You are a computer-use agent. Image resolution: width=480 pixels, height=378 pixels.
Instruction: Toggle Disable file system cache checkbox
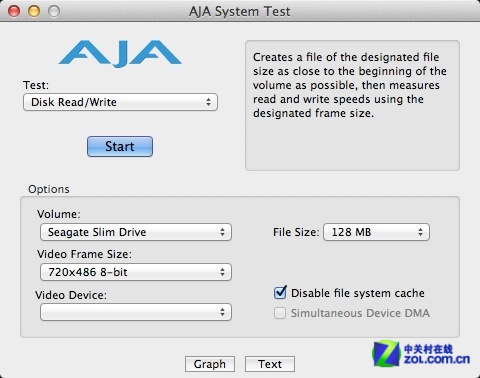point(280,293)
